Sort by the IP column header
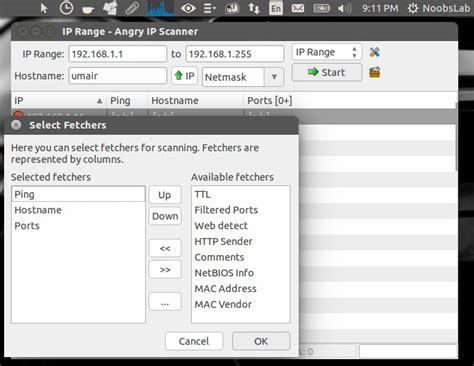 click(x=58, y=100)
